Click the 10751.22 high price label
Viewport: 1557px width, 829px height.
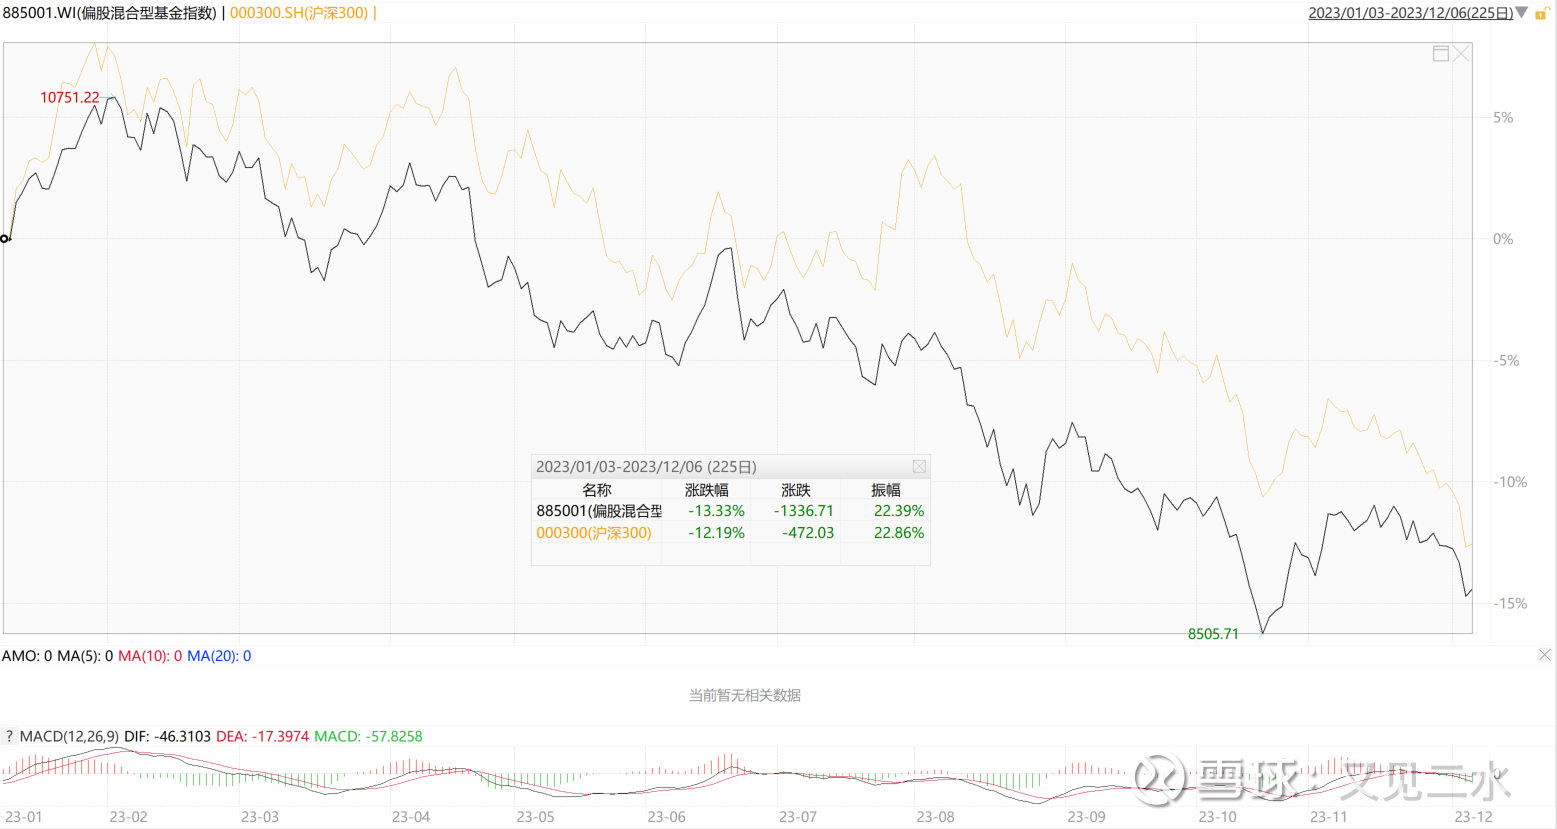point(70,97)
